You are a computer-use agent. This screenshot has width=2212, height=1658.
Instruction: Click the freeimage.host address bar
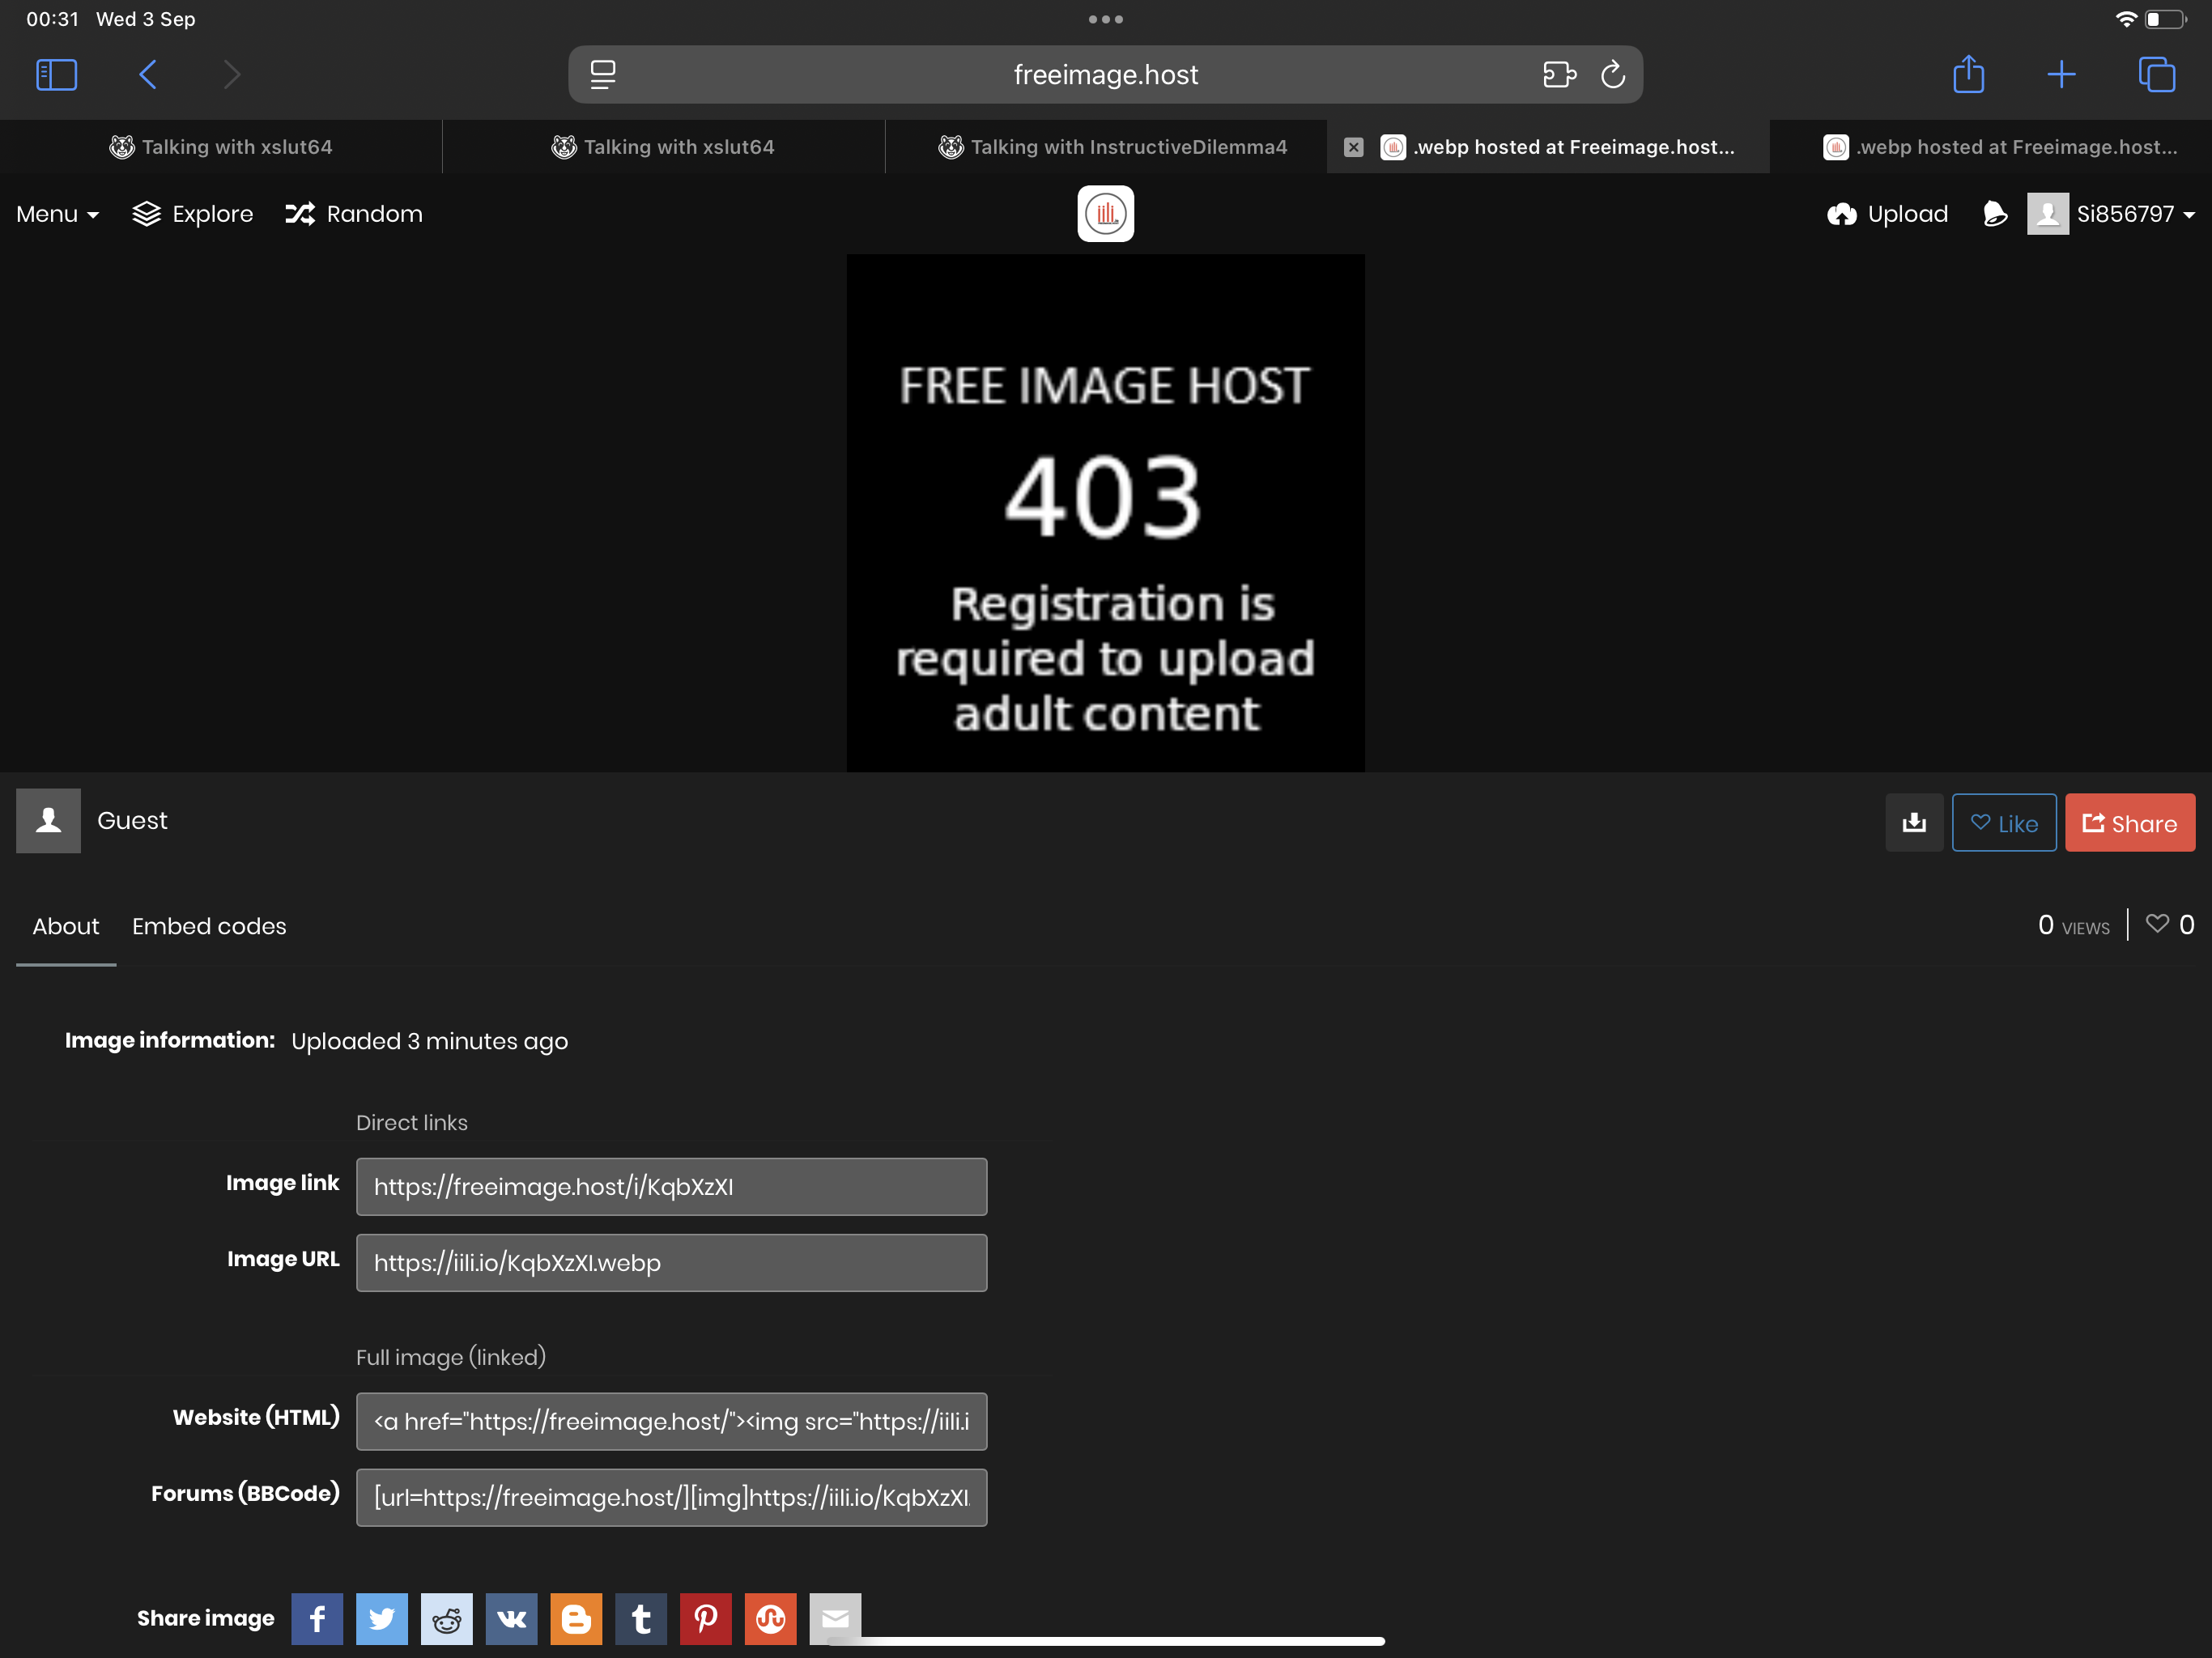[x=1105, y=75]
